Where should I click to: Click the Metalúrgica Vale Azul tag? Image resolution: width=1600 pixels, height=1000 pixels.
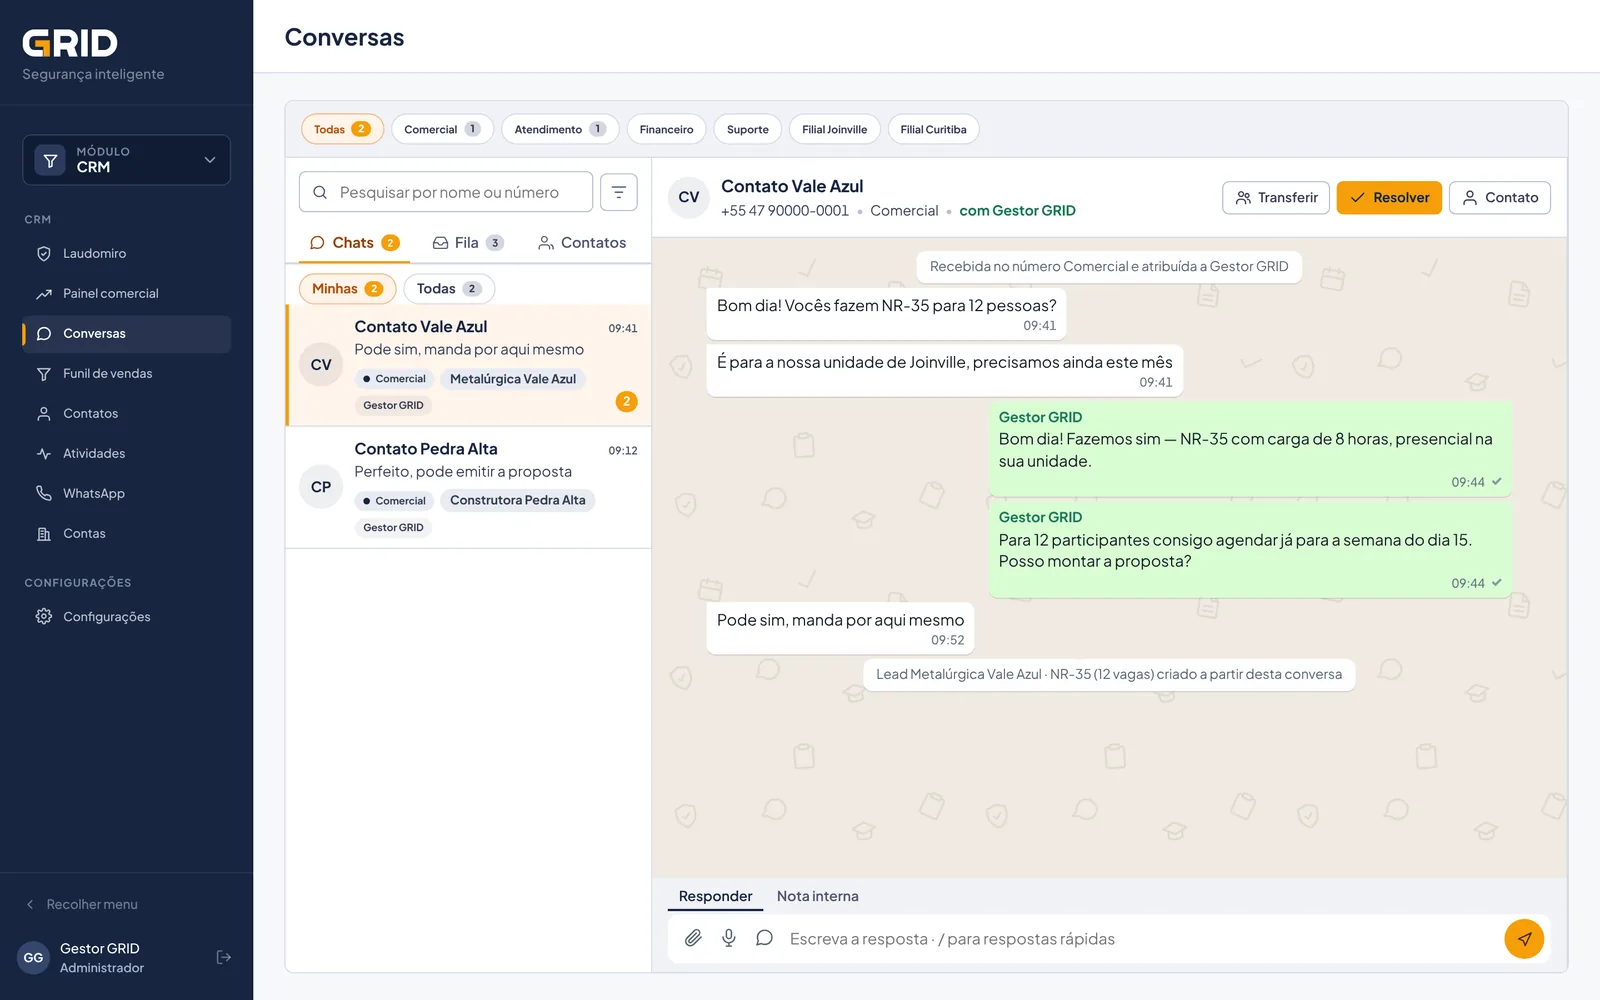513,379
